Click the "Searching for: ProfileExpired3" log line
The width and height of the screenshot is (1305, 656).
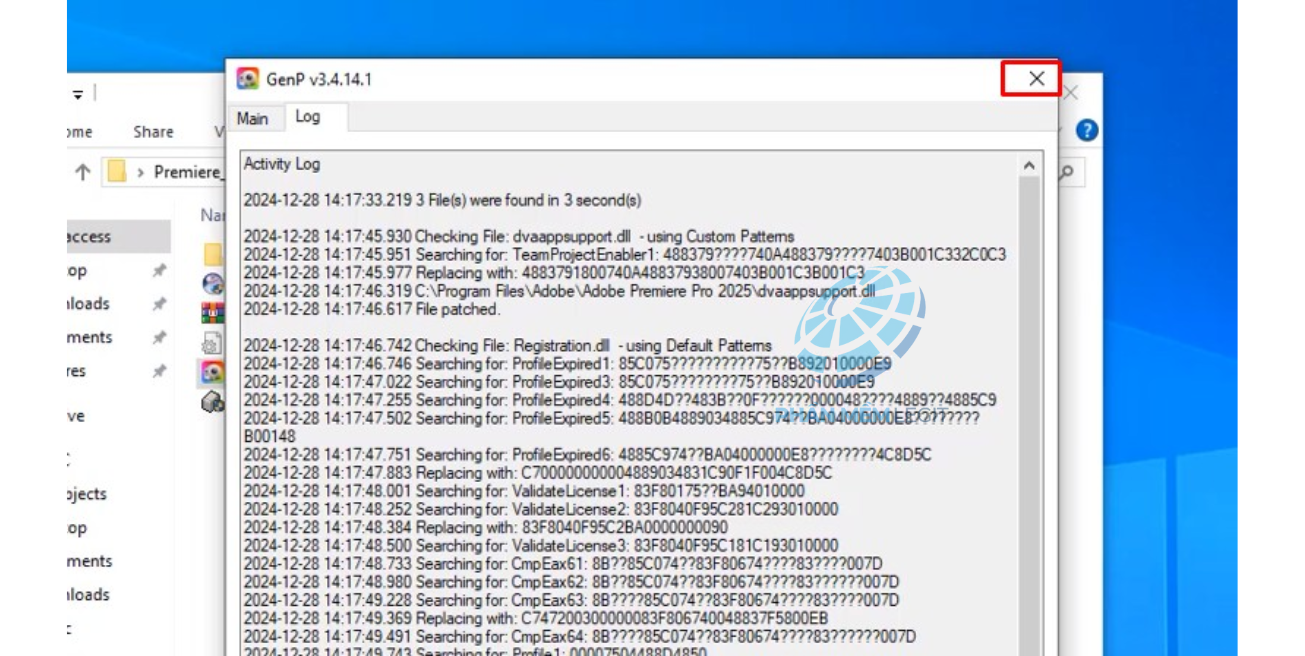point(559,382)
